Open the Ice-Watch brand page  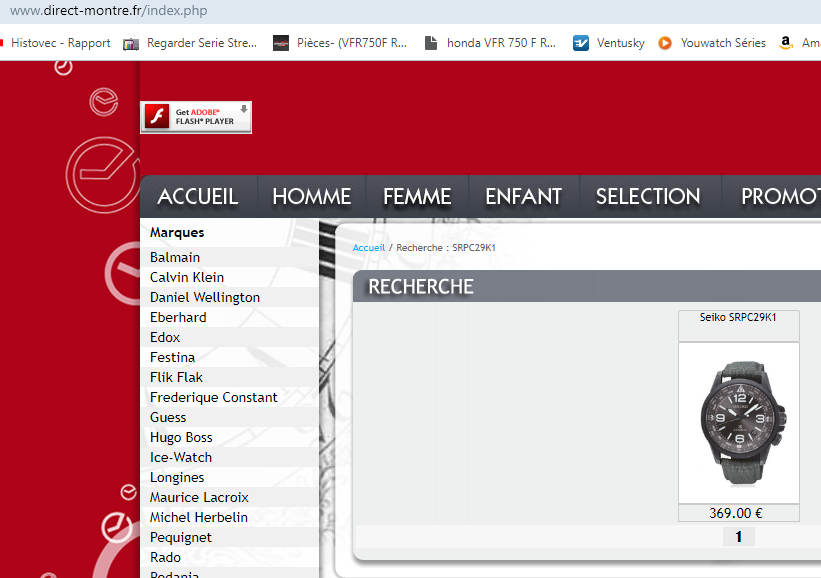pos(181,458)
